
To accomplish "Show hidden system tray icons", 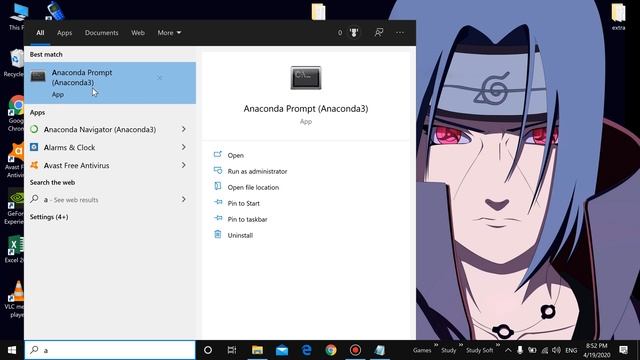I will (508, 350).
